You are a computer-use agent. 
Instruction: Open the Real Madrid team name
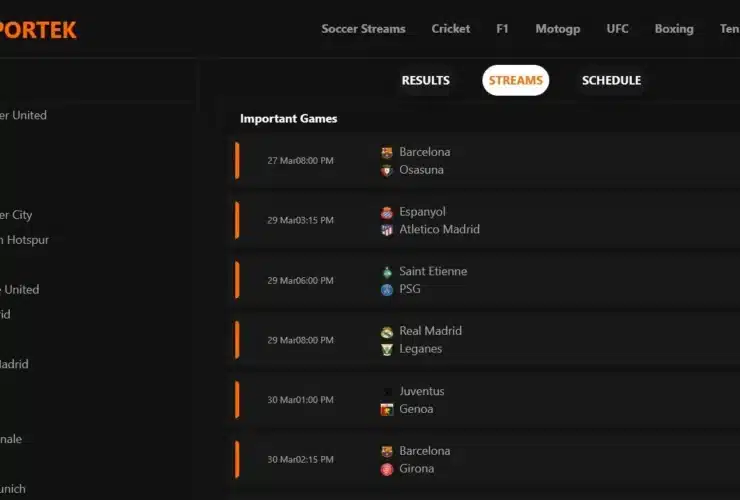coord(430,331)
